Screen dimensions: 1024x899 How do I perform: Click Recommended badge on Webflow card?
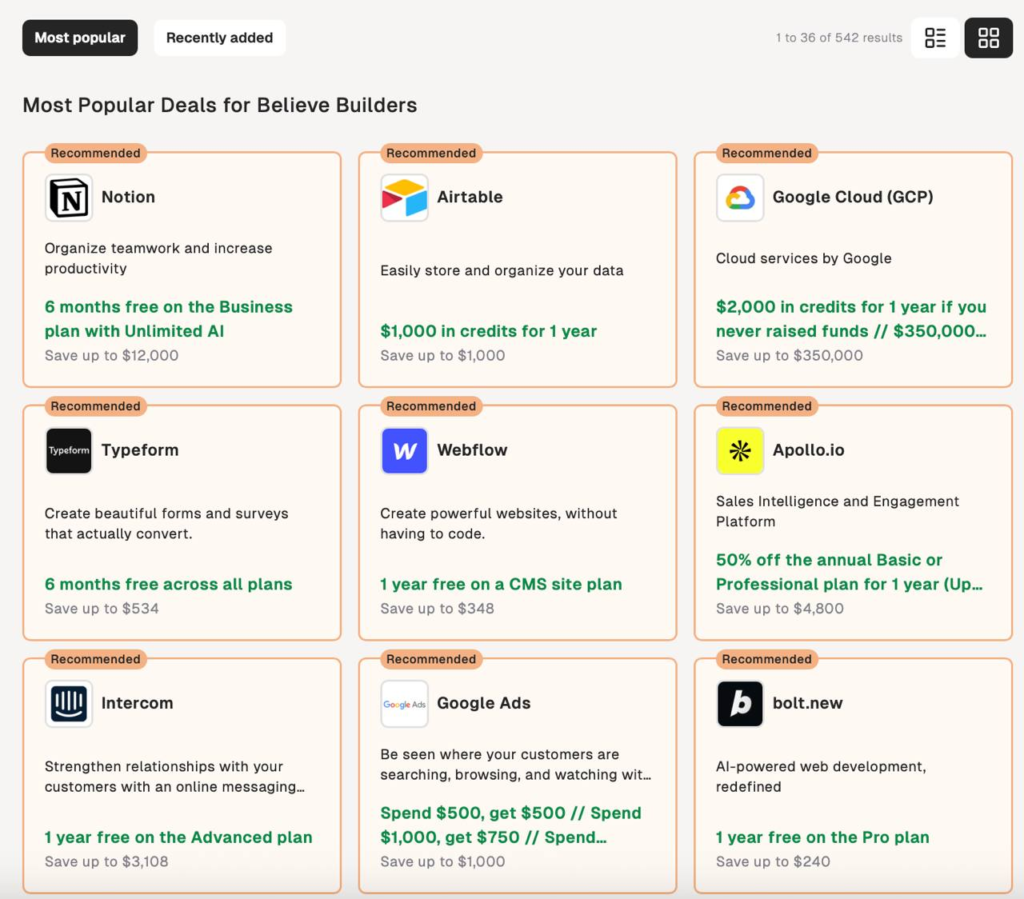coord(431,406)
